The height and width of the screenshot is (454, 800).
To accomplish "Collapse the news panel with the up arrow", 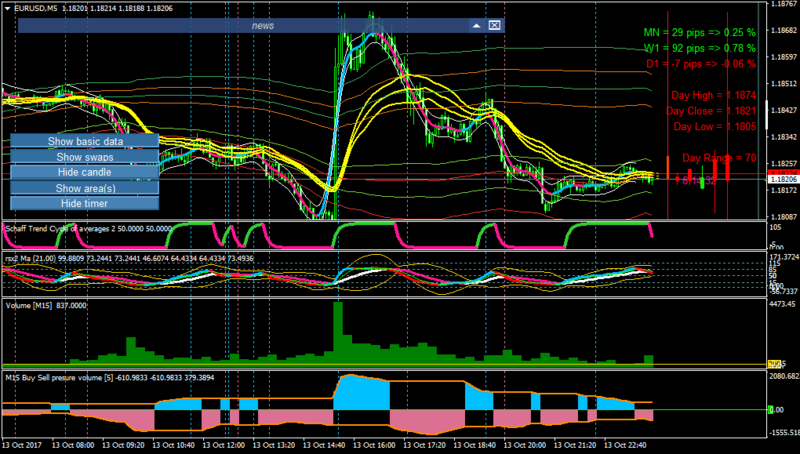I will point(476,26).
